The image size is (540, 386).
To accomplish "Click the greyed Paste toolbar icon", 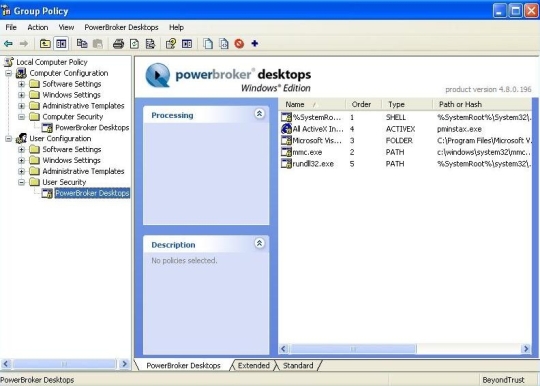I will [98, 44].
